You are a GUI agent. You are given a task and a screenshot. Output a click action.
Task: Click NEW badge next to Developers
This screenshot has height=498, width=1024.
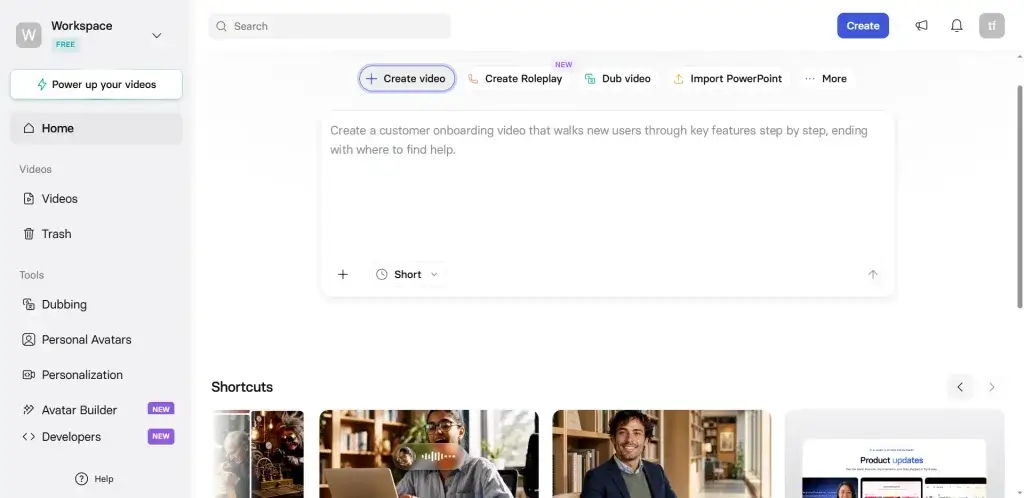coord(161,436)
